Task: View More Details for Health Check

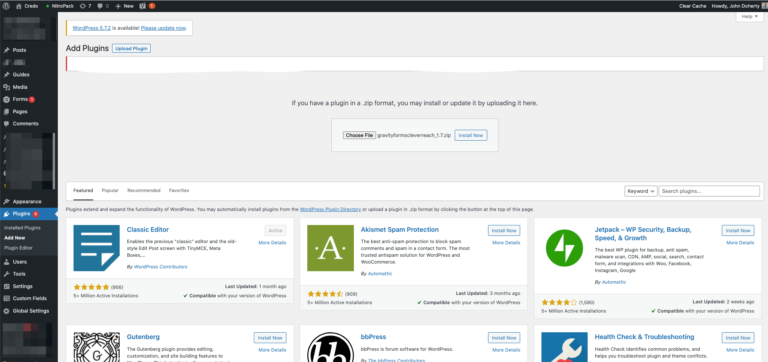Action: tap(740, 350)
